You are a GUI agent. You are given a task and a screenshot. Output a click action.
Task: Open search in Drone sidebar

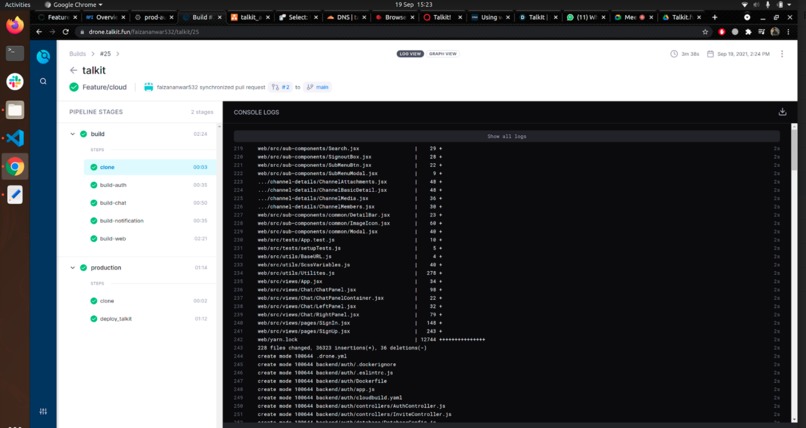(43, 81)
